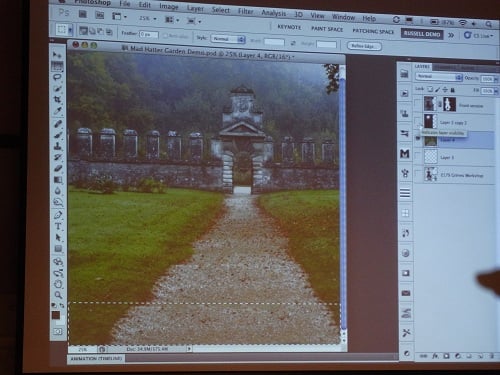Image resolution: width=500 pixels, height=375 pixels.
Task: Click the Feather input field
Action: pyautogui.click(x=149, y=34)
